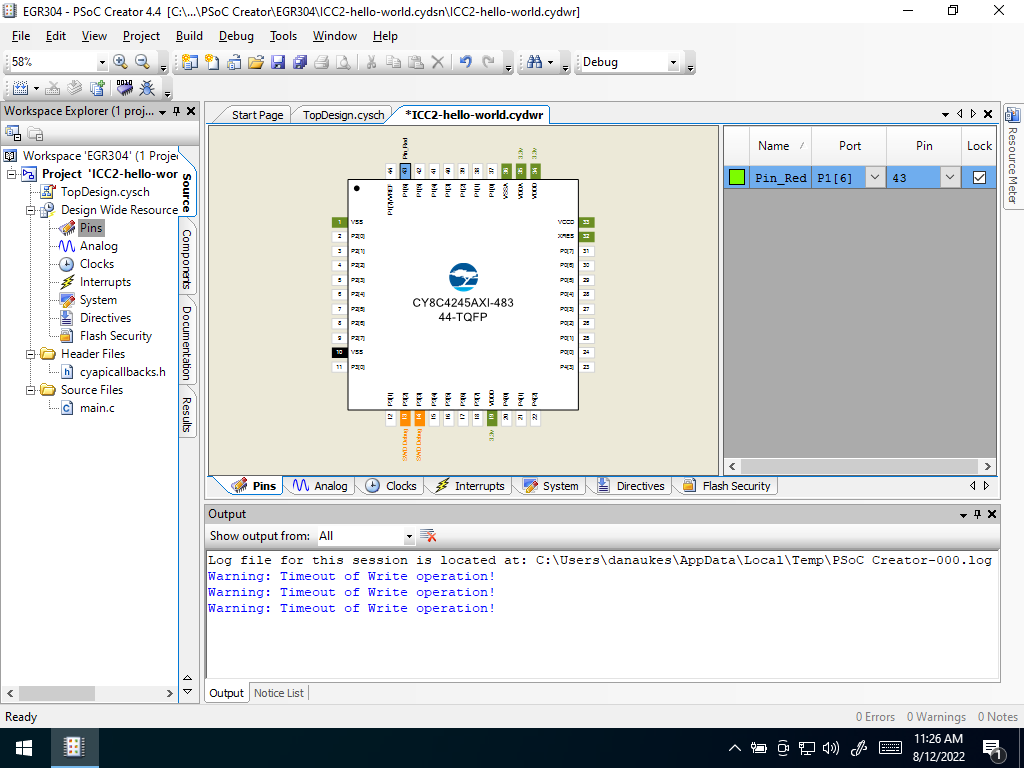This screenshot has height=768, width=1024.
Task: Switch to the bottom Clocks tab
Action: 392,486
